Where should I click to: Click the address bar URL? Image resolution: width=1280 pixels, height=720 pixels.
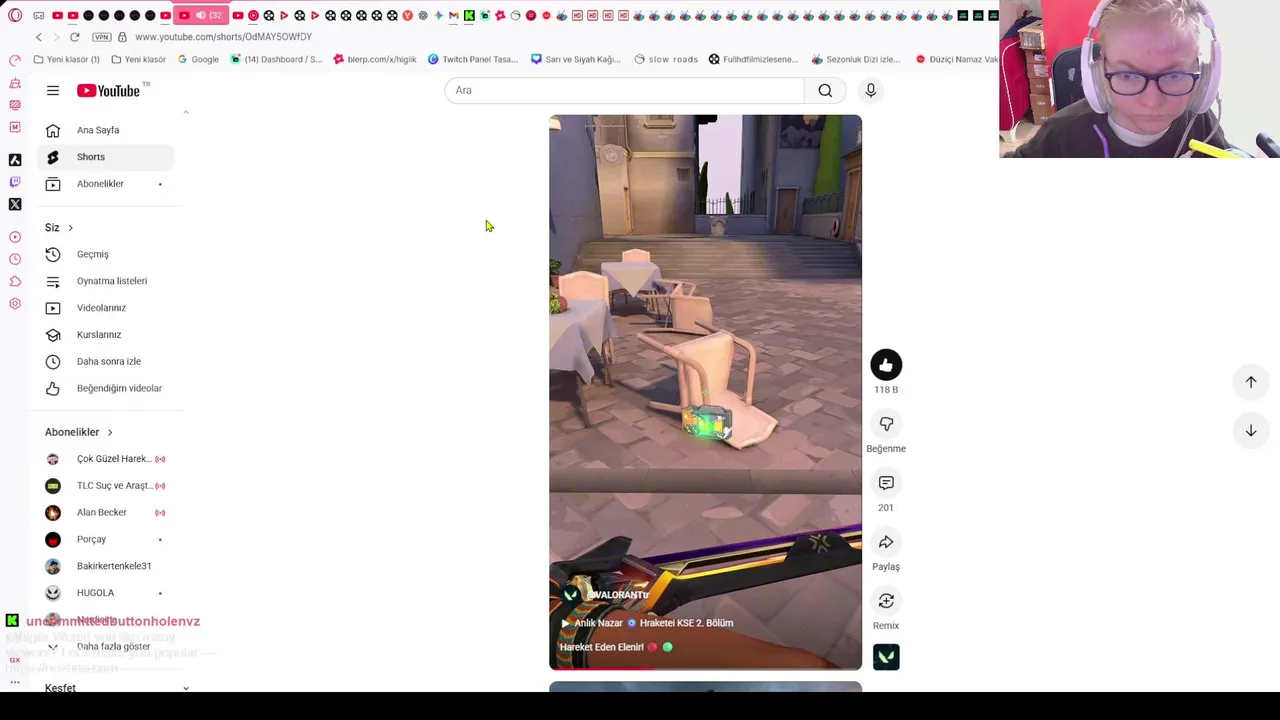tap(223, 37)
